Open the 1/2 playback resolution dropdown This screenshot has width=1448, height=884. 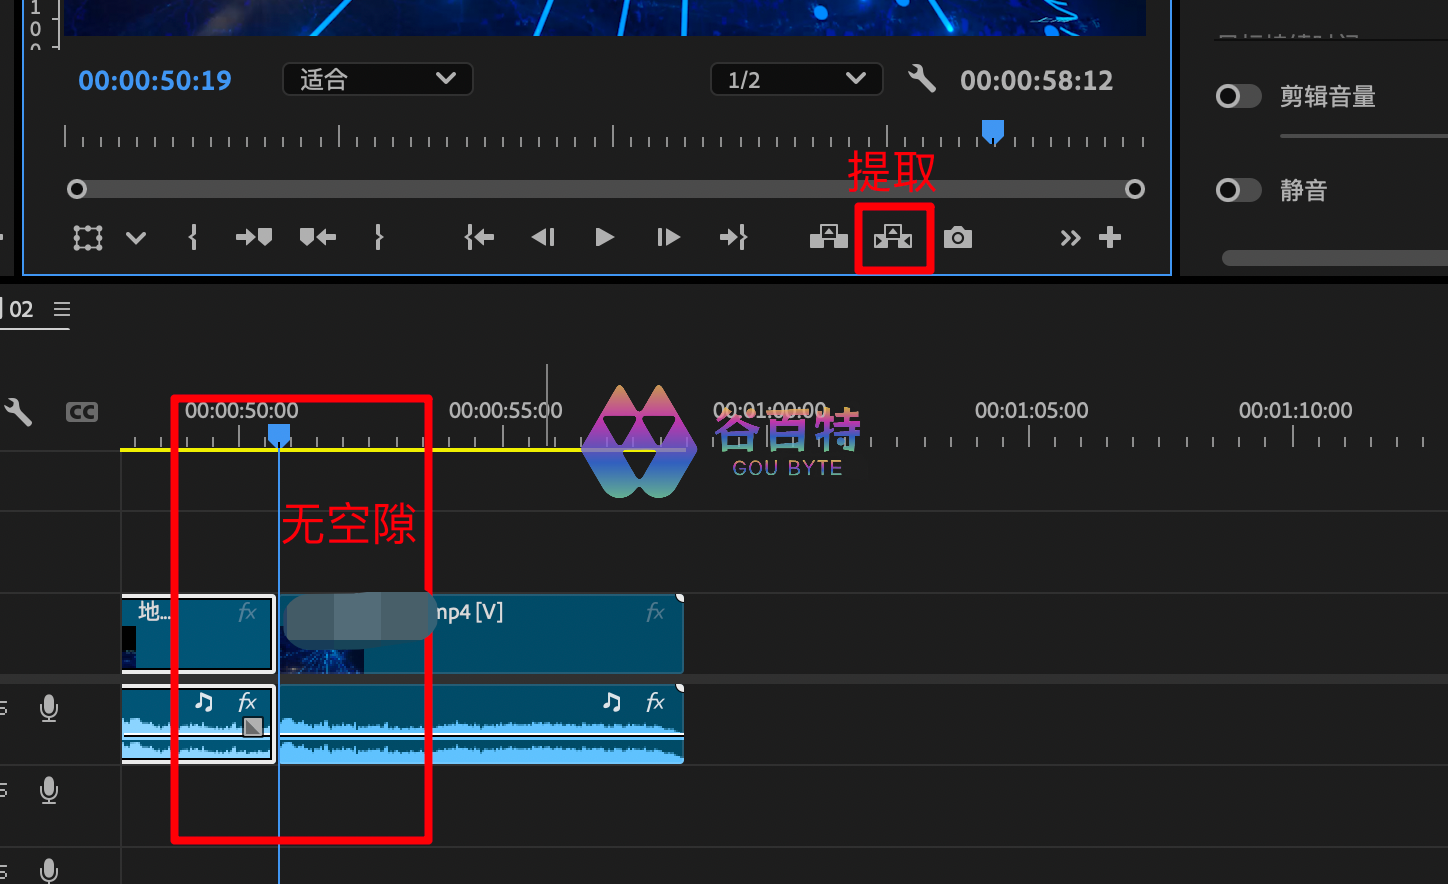coord(796,79)
